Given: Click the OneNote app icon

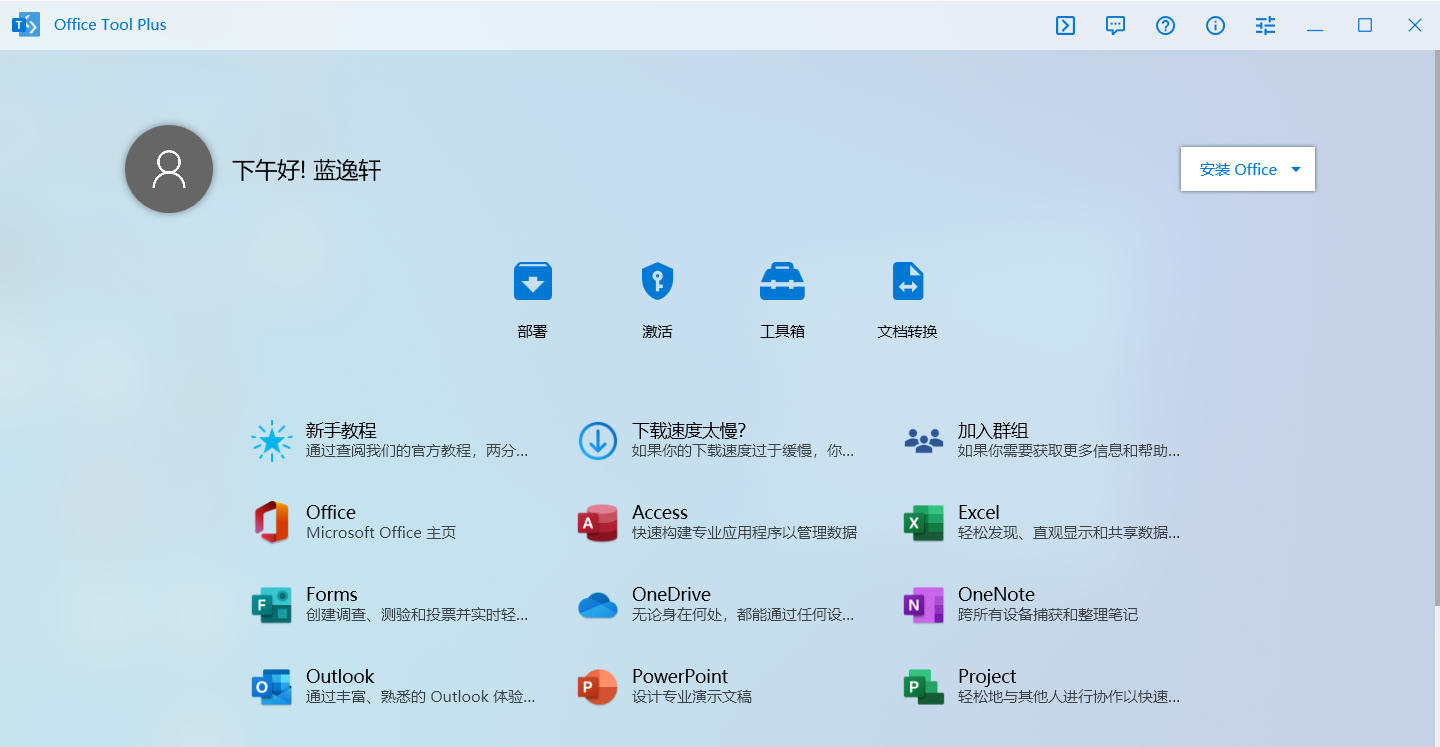Looking at the screenshot, I should [x=923, y=605].
